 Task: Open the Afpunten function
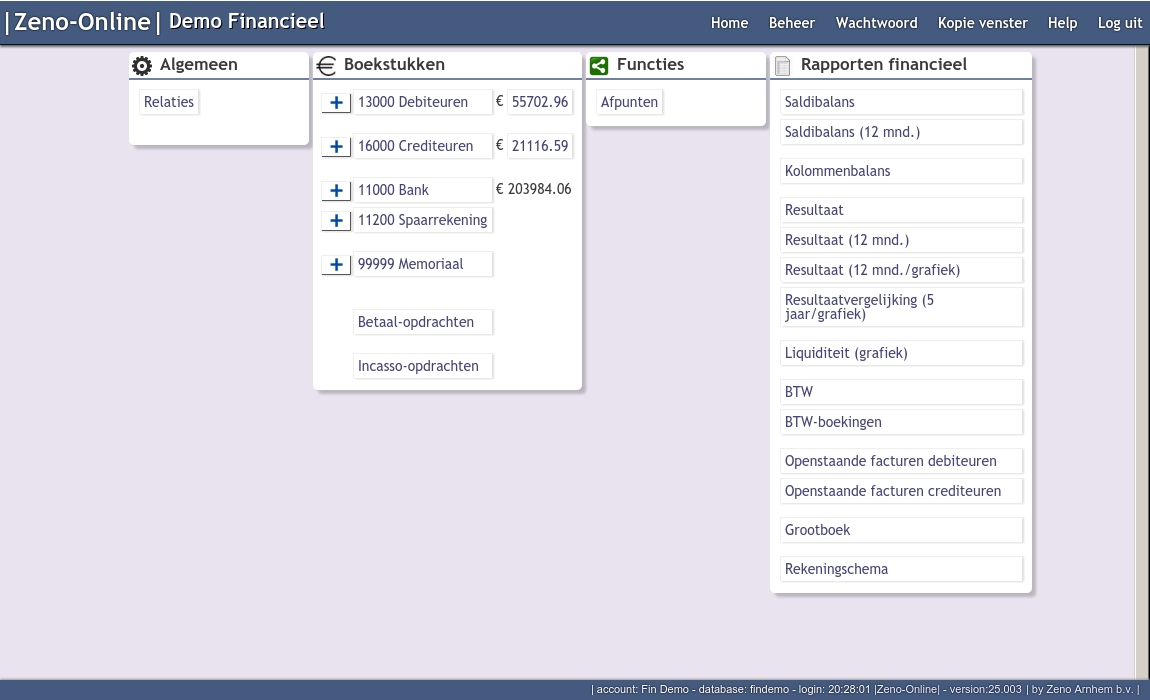click(x=629, y=102)
